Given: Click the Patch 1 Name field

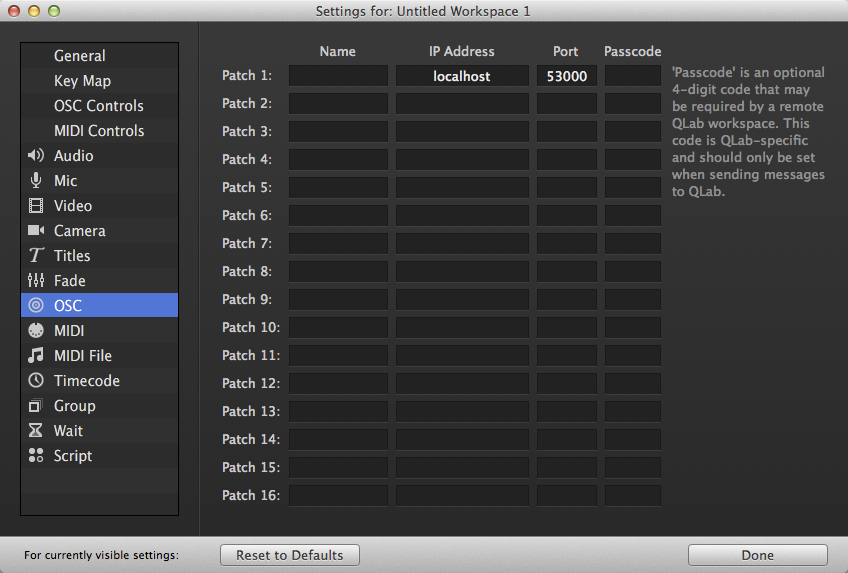Looking at the screenshot, I should click(x=338, y=76).
